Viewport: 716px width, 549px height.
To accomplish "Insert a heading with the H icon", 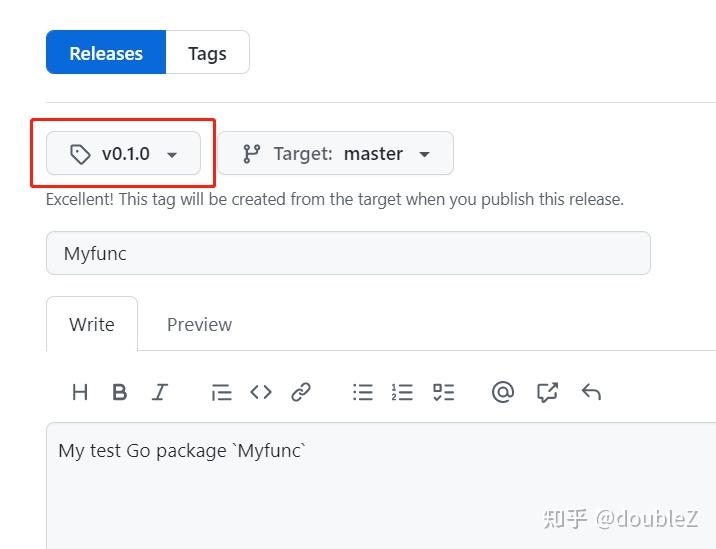I will (80, 392).
